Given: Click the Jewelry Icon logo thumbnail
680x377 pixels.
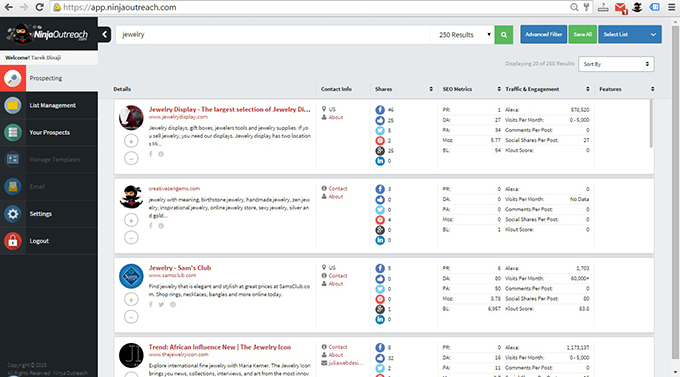Looking at the screenshot, I should click(x=131, y=355).
